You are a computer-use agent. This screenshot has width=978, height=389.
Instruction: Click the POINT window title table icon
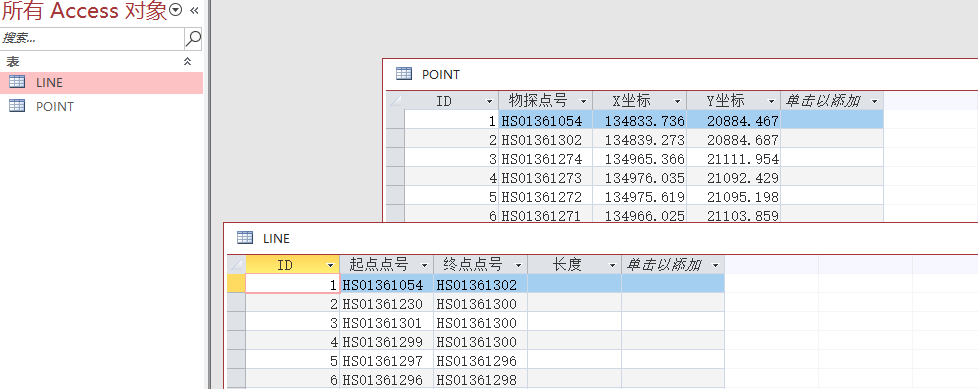[404, 74]
